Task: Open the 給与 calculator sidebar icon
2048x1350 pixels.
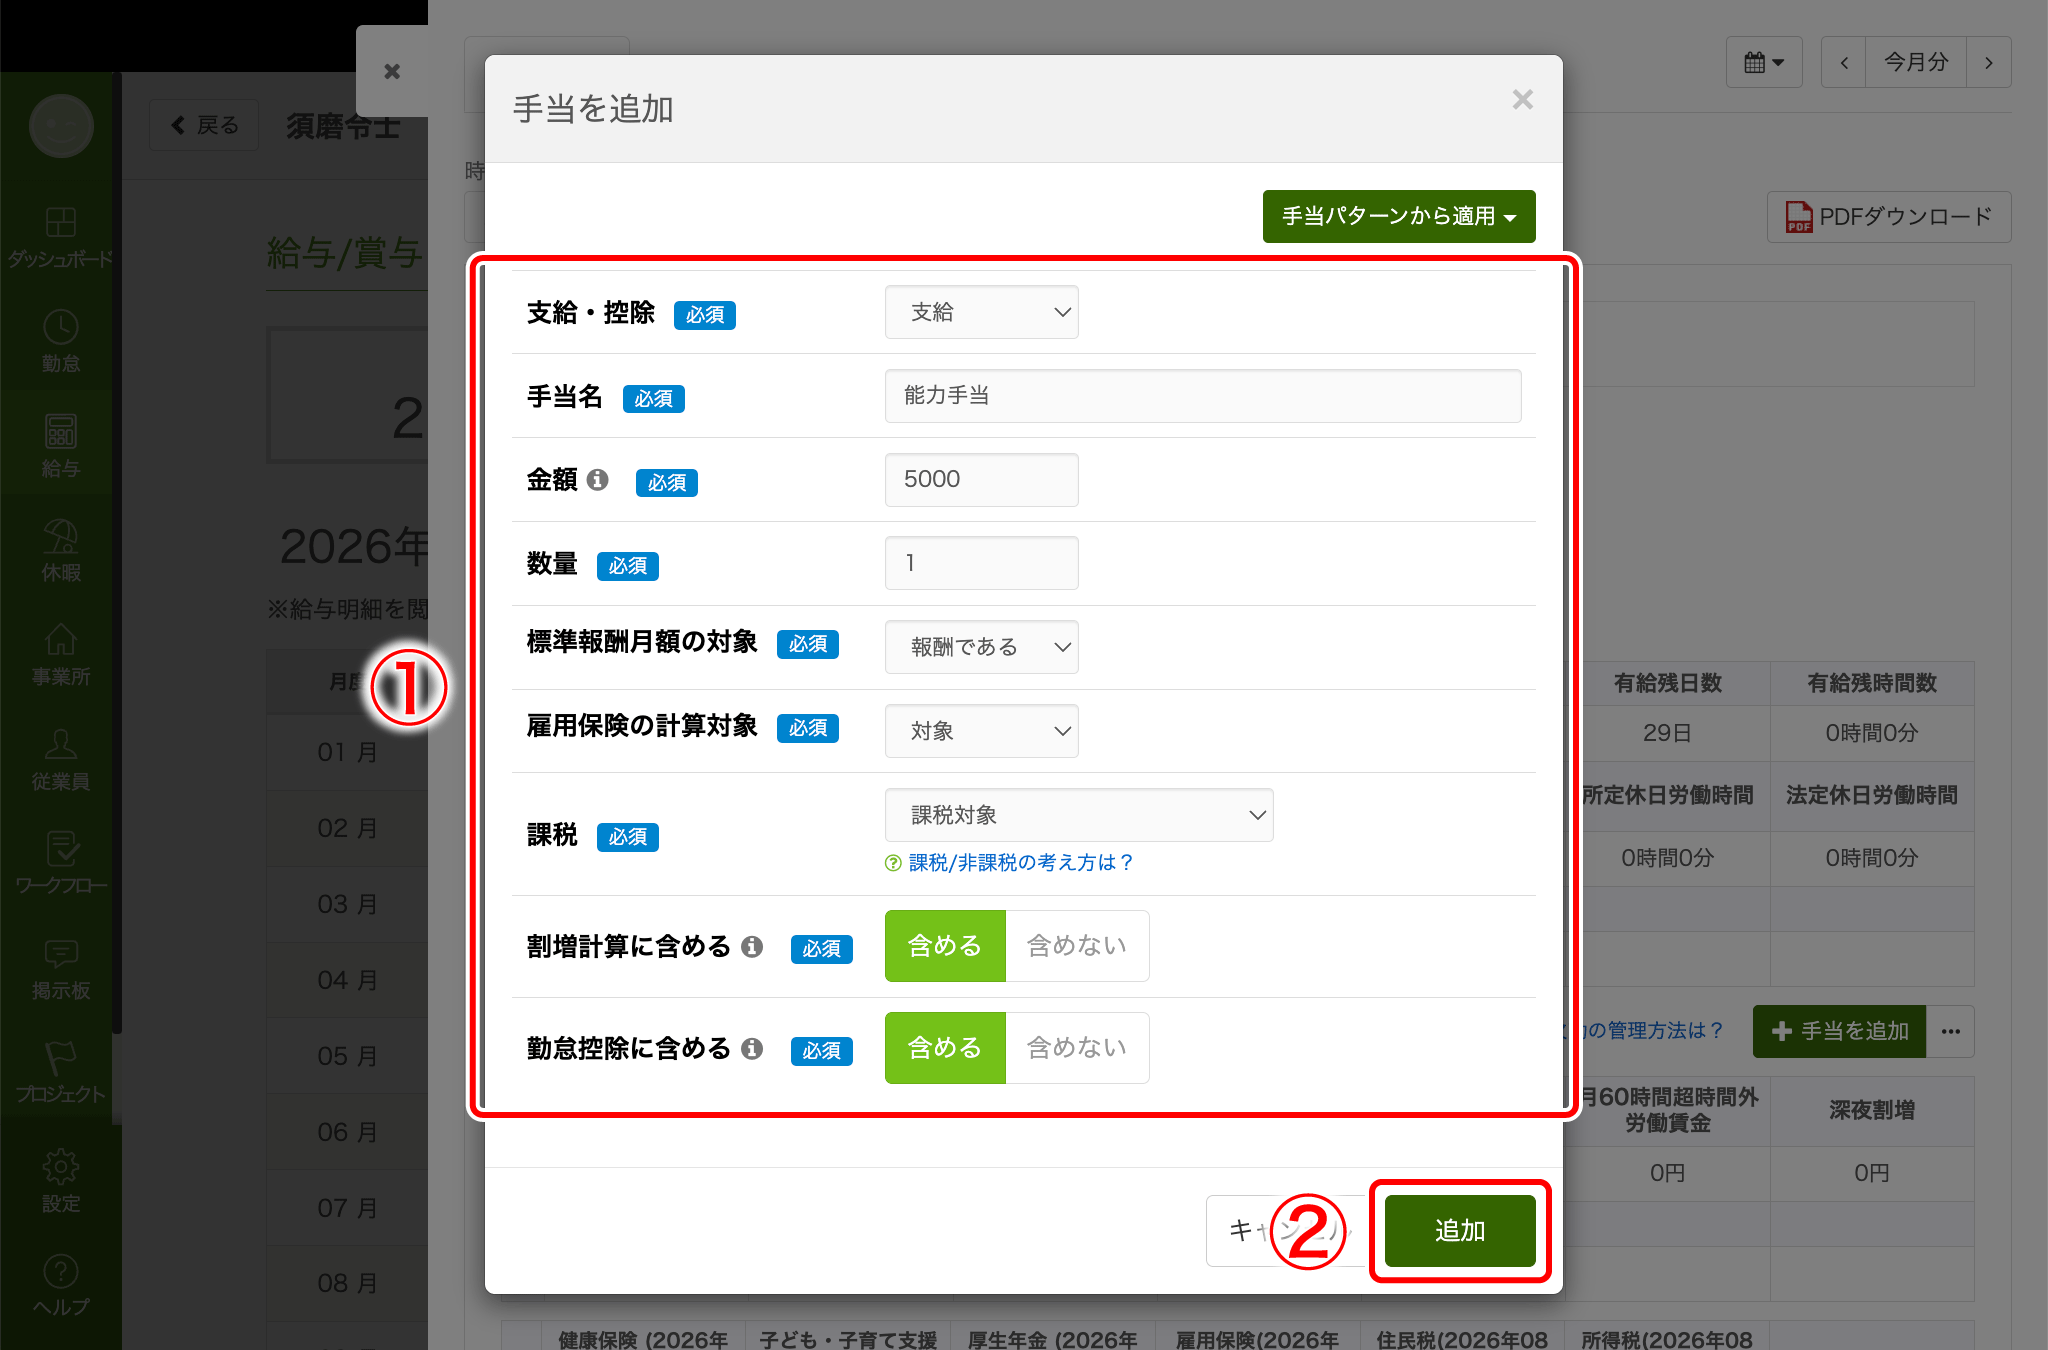Action: pyautogui.click(x=61, y=431)
